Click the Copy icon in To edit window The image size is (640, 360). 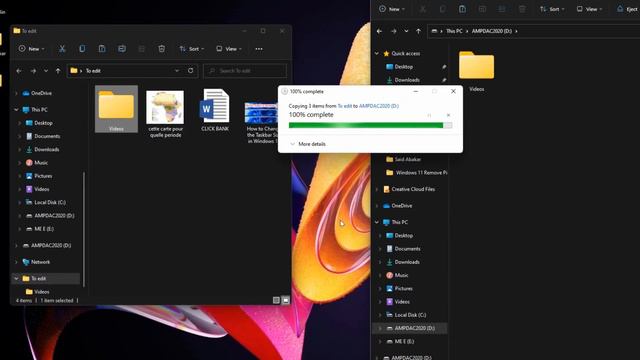tap(82, 49)
